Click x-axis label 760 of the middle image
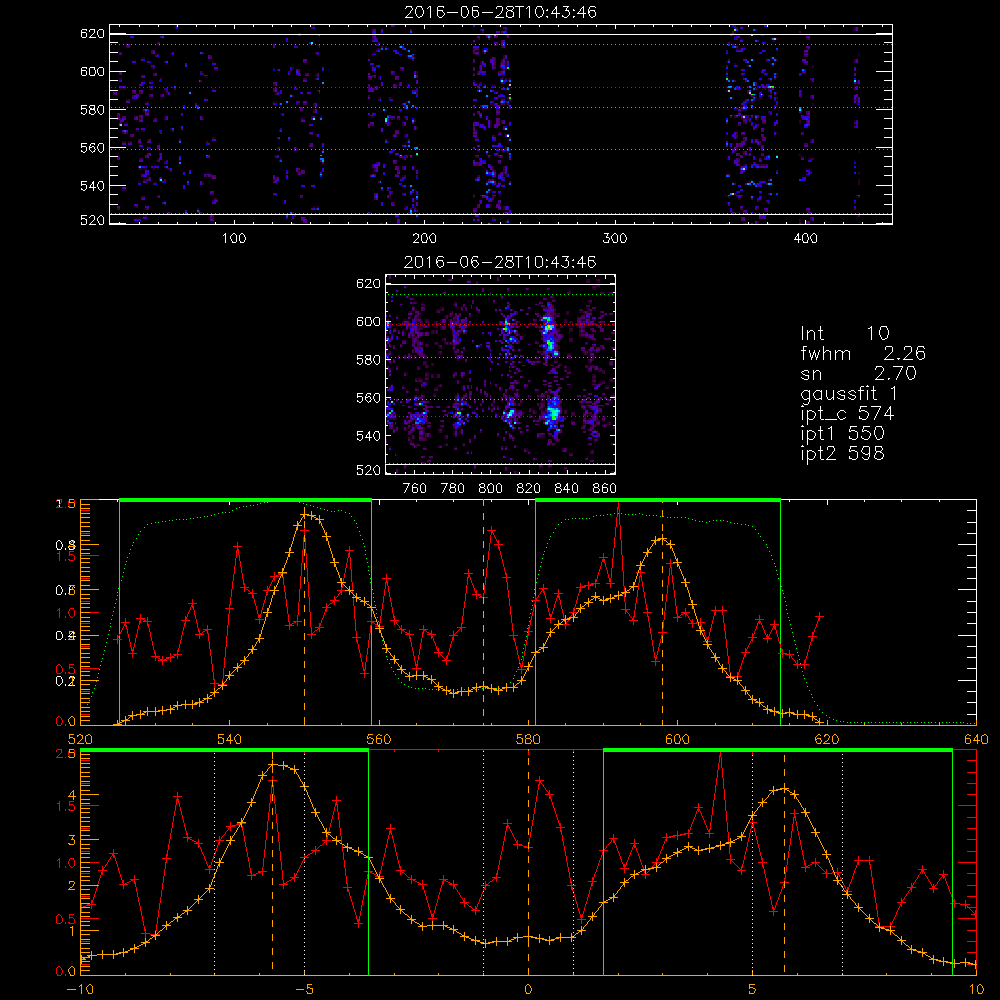The width and height of the screenshot is (1000, 1000). [x=415, y=489]
